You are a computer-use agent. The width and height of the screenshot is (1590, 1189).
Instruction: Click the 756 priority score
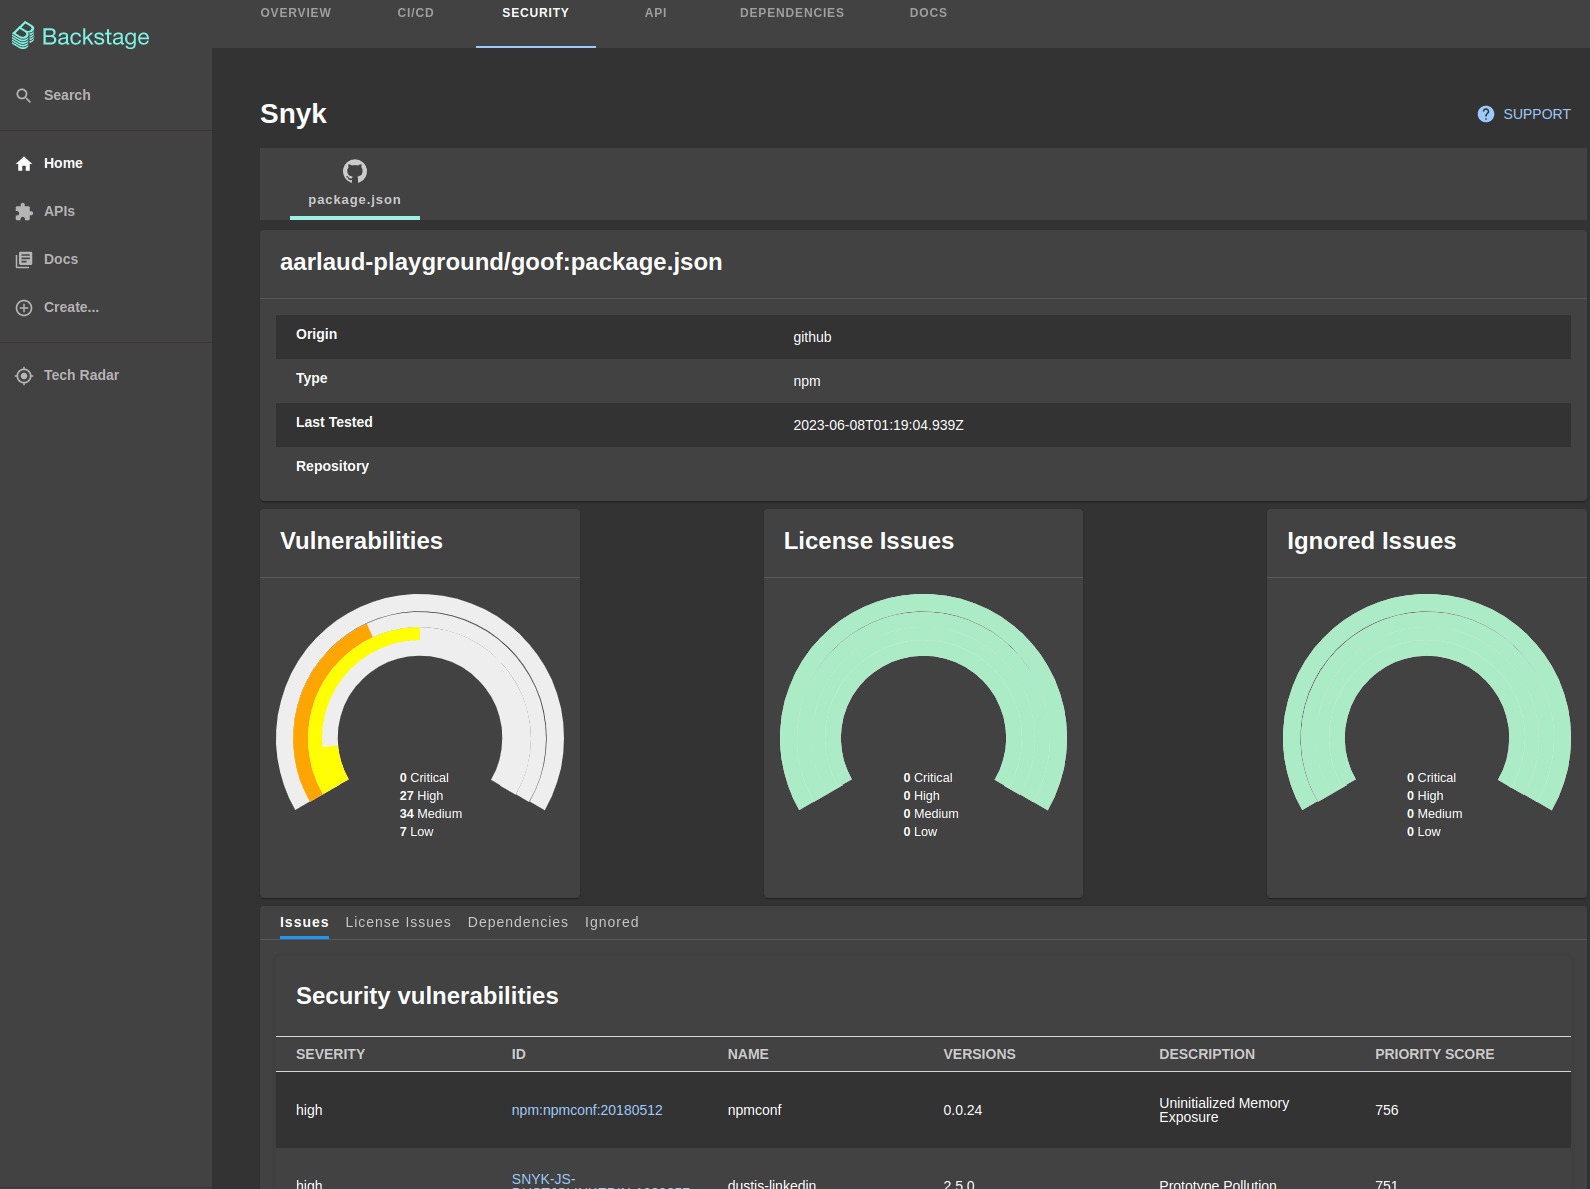coord(1386,1110)
